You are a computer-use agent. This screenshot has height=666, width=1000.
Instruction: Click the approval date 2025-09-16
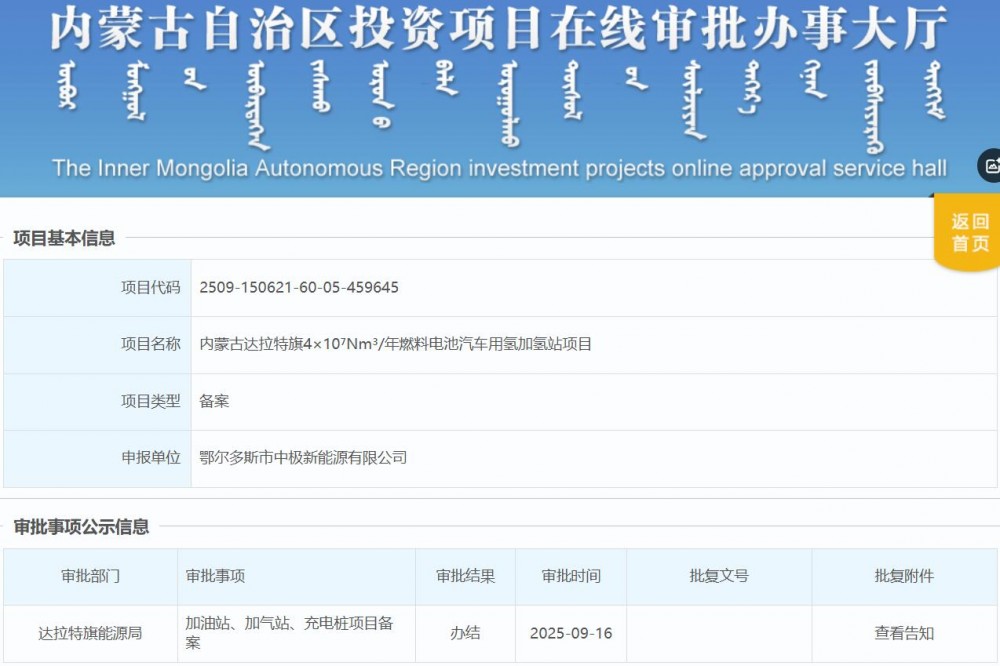(x=571, y=633)
